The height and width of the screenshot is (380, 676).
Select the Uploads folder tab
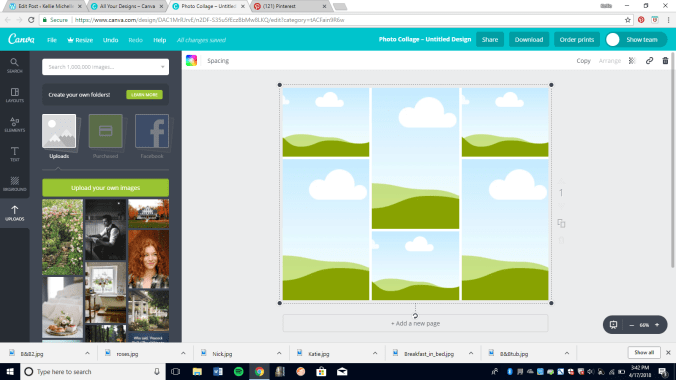coord(59,137)
